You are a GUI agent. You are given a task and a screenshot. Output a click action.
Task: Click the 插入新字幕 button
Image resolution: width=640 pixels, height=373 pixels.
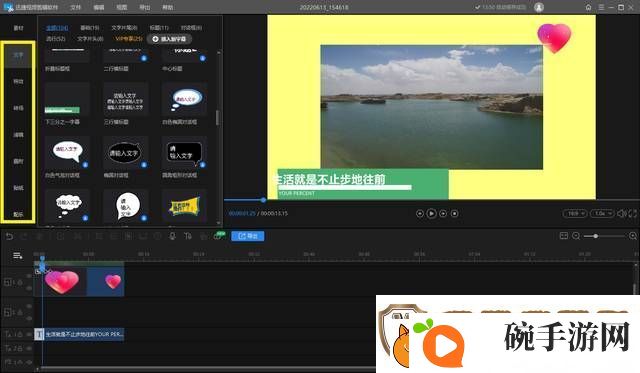click(169, 39)
